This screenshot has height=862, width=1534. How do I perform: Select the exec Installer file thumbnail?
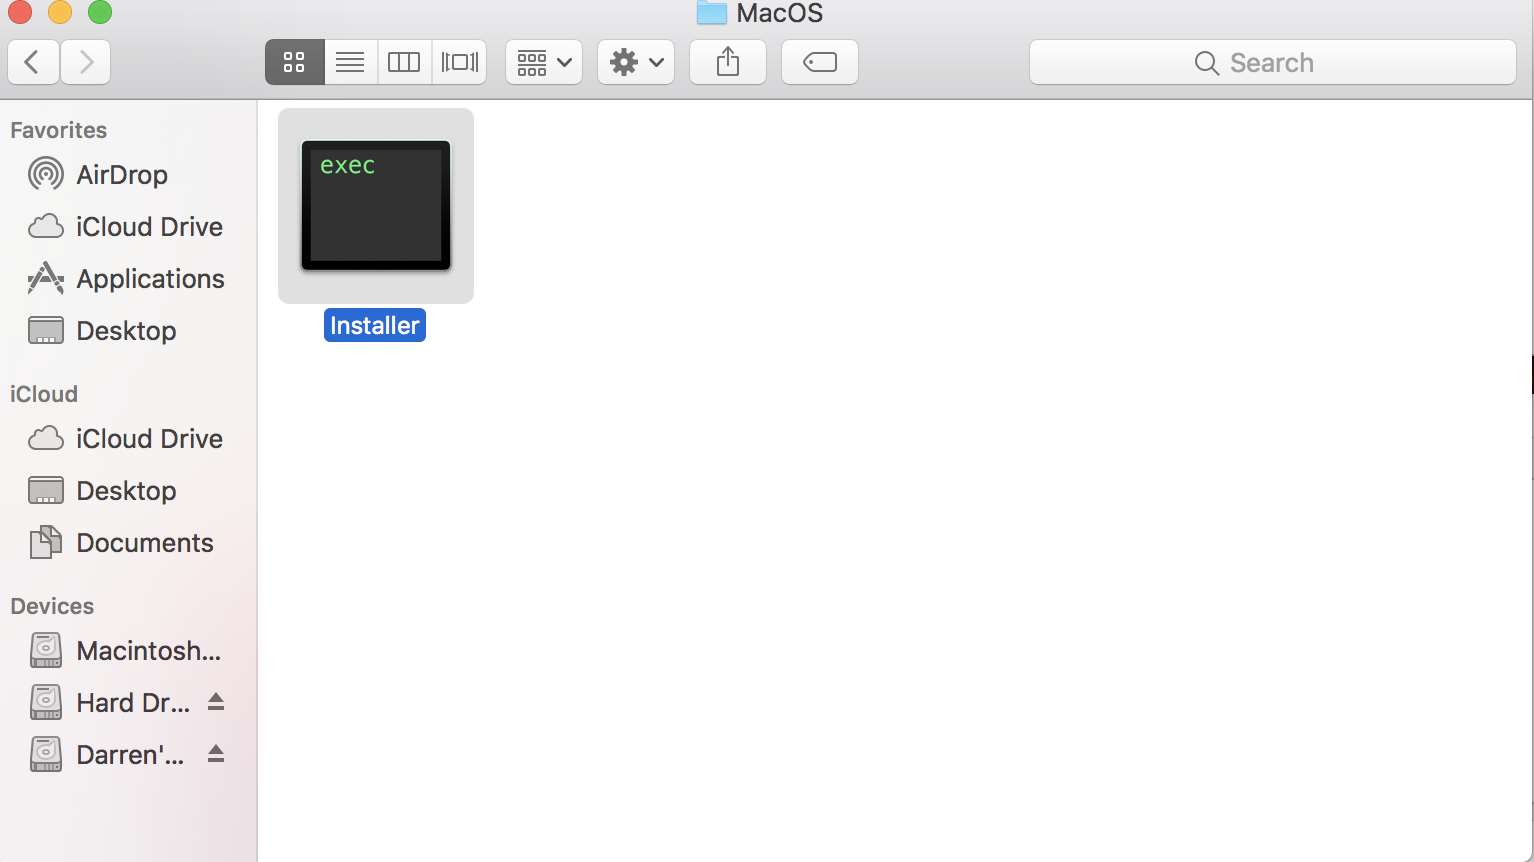[376, 205]
